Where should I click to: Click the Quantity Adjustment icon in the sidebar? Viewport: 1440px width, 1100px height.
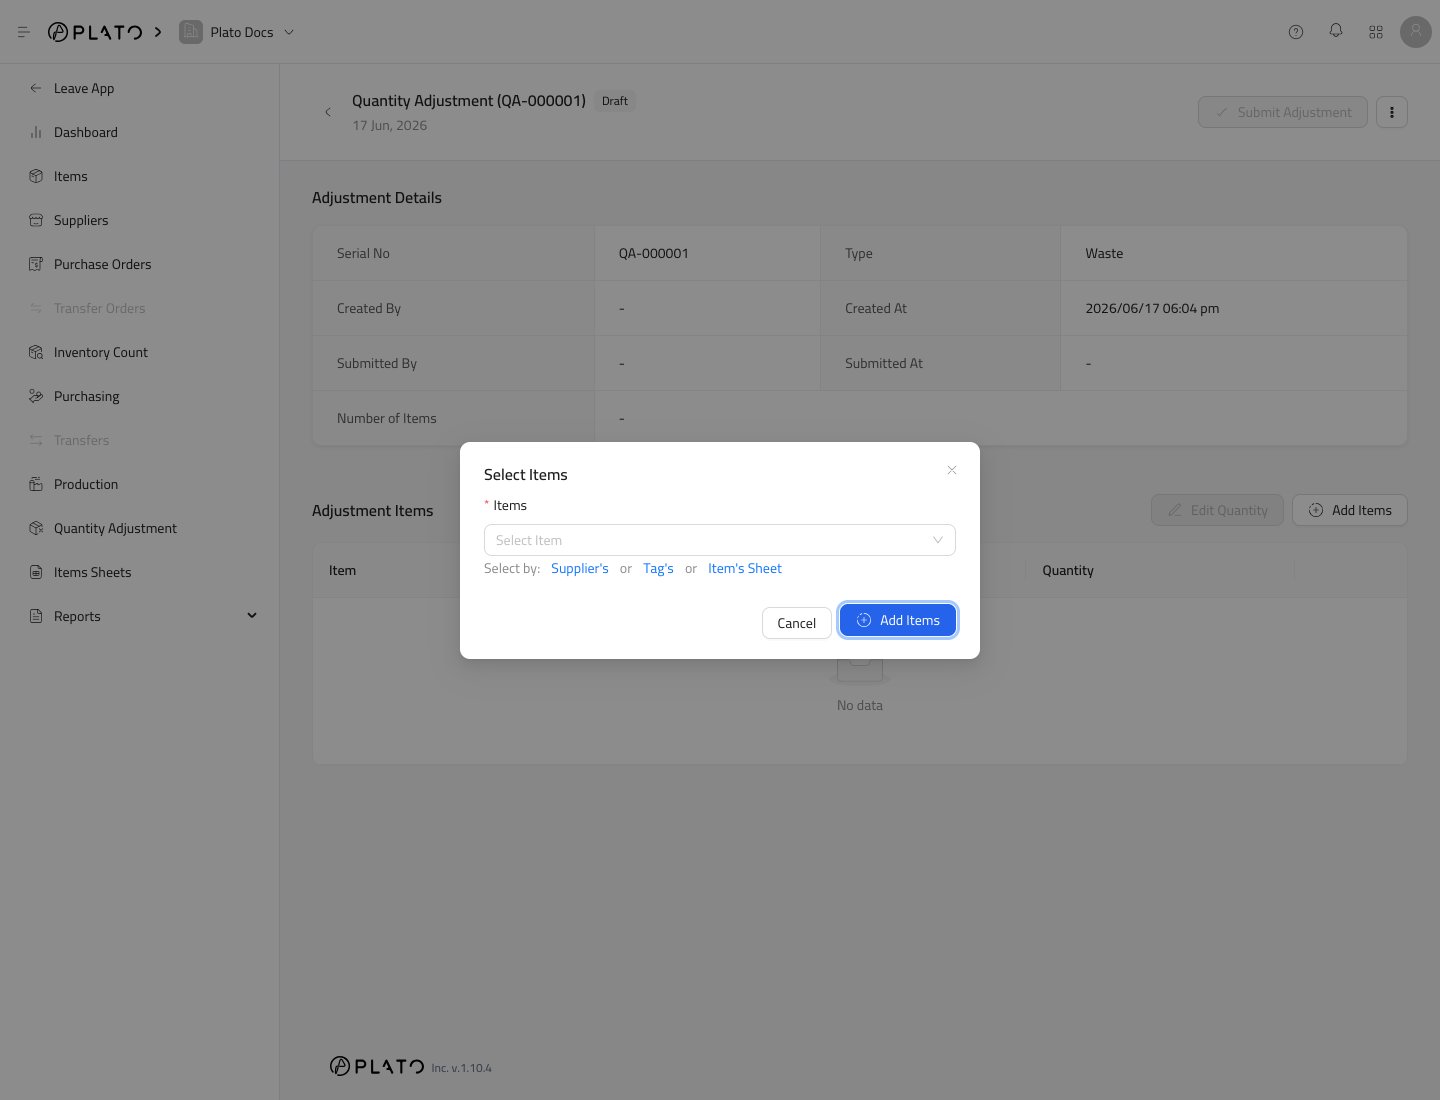tap(36, 528)
